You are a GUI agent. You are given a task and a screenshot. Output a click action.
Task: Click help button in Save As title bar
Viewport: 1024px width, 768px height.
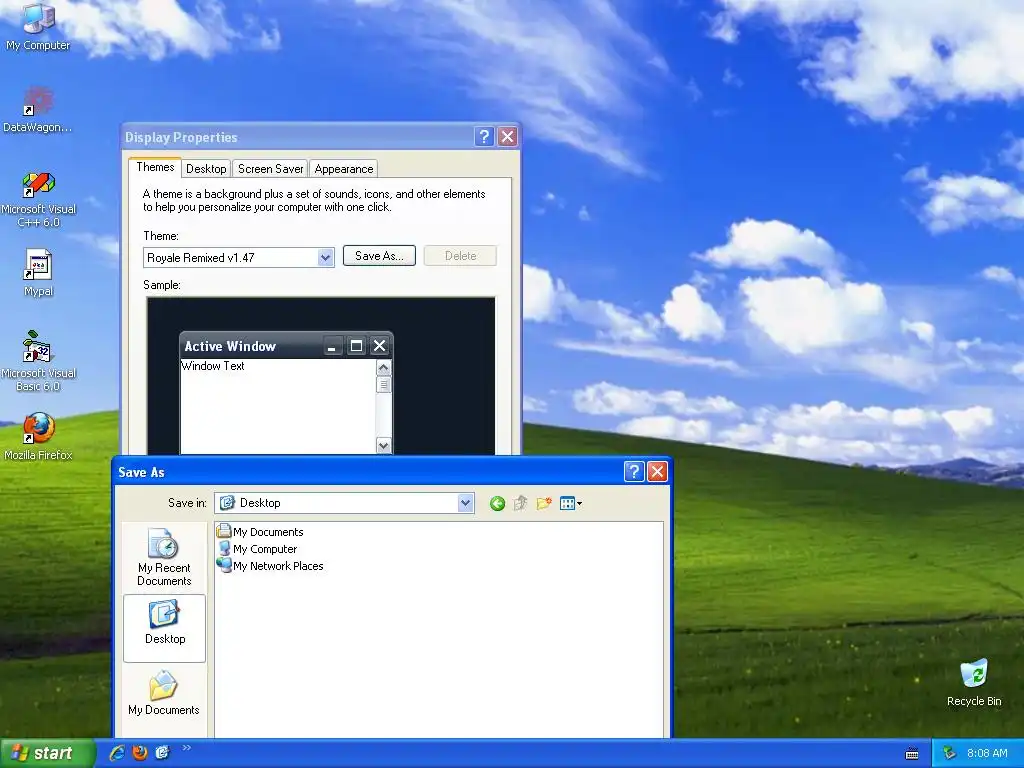(x=633, y=472)
